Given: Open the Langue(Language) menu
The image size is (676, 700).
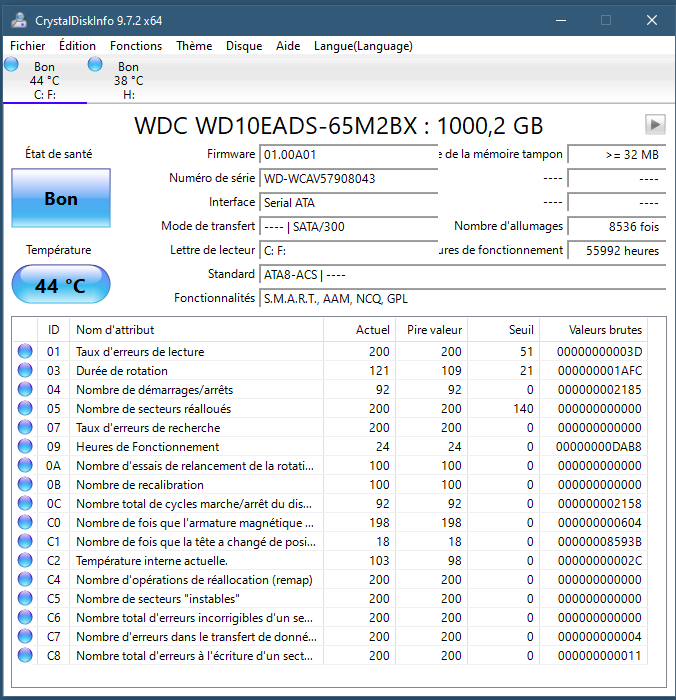Looking at the screenshot, I should (x=363, y=46).
